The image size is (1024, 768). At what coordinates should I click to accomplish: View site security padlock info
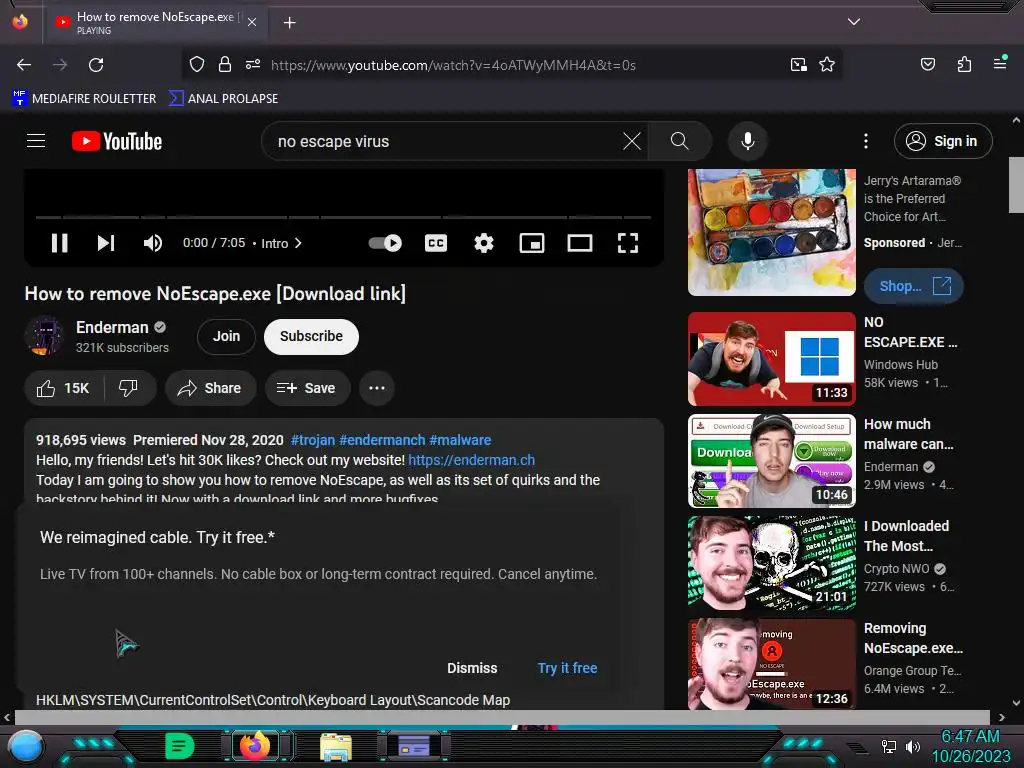coord(225,64)
